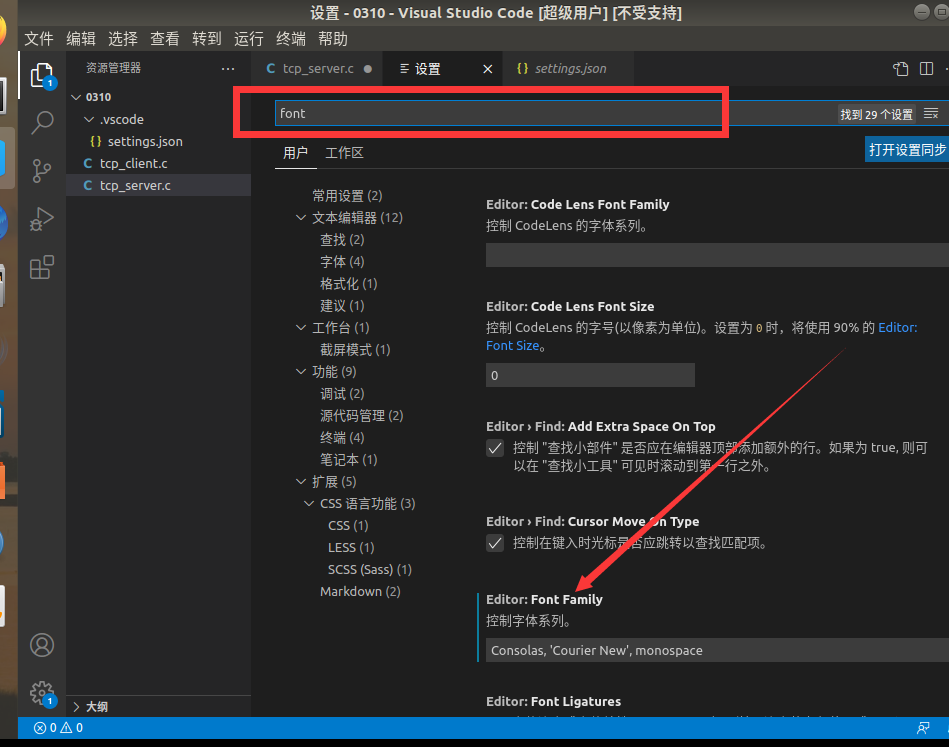Collapse the CSS 语言功能 (3) group
949x747 pixels.
309,503
